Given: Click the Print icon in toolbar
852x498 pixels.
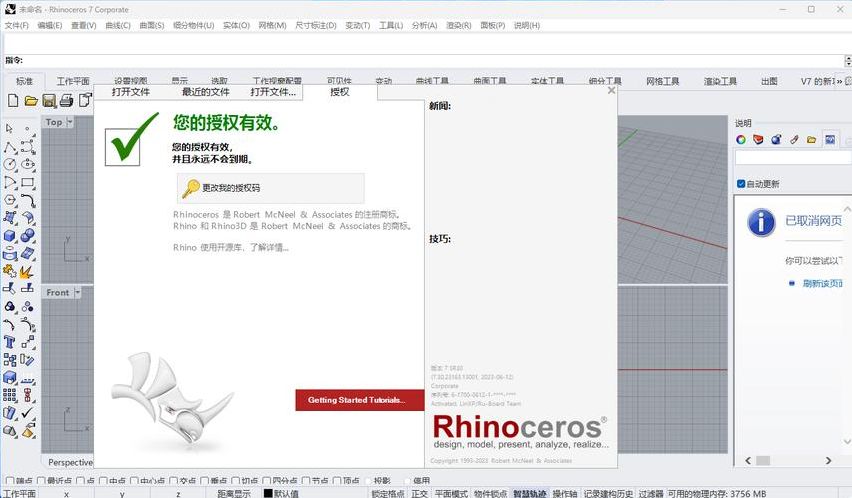Looking at the screenshot, I should 66,100.
